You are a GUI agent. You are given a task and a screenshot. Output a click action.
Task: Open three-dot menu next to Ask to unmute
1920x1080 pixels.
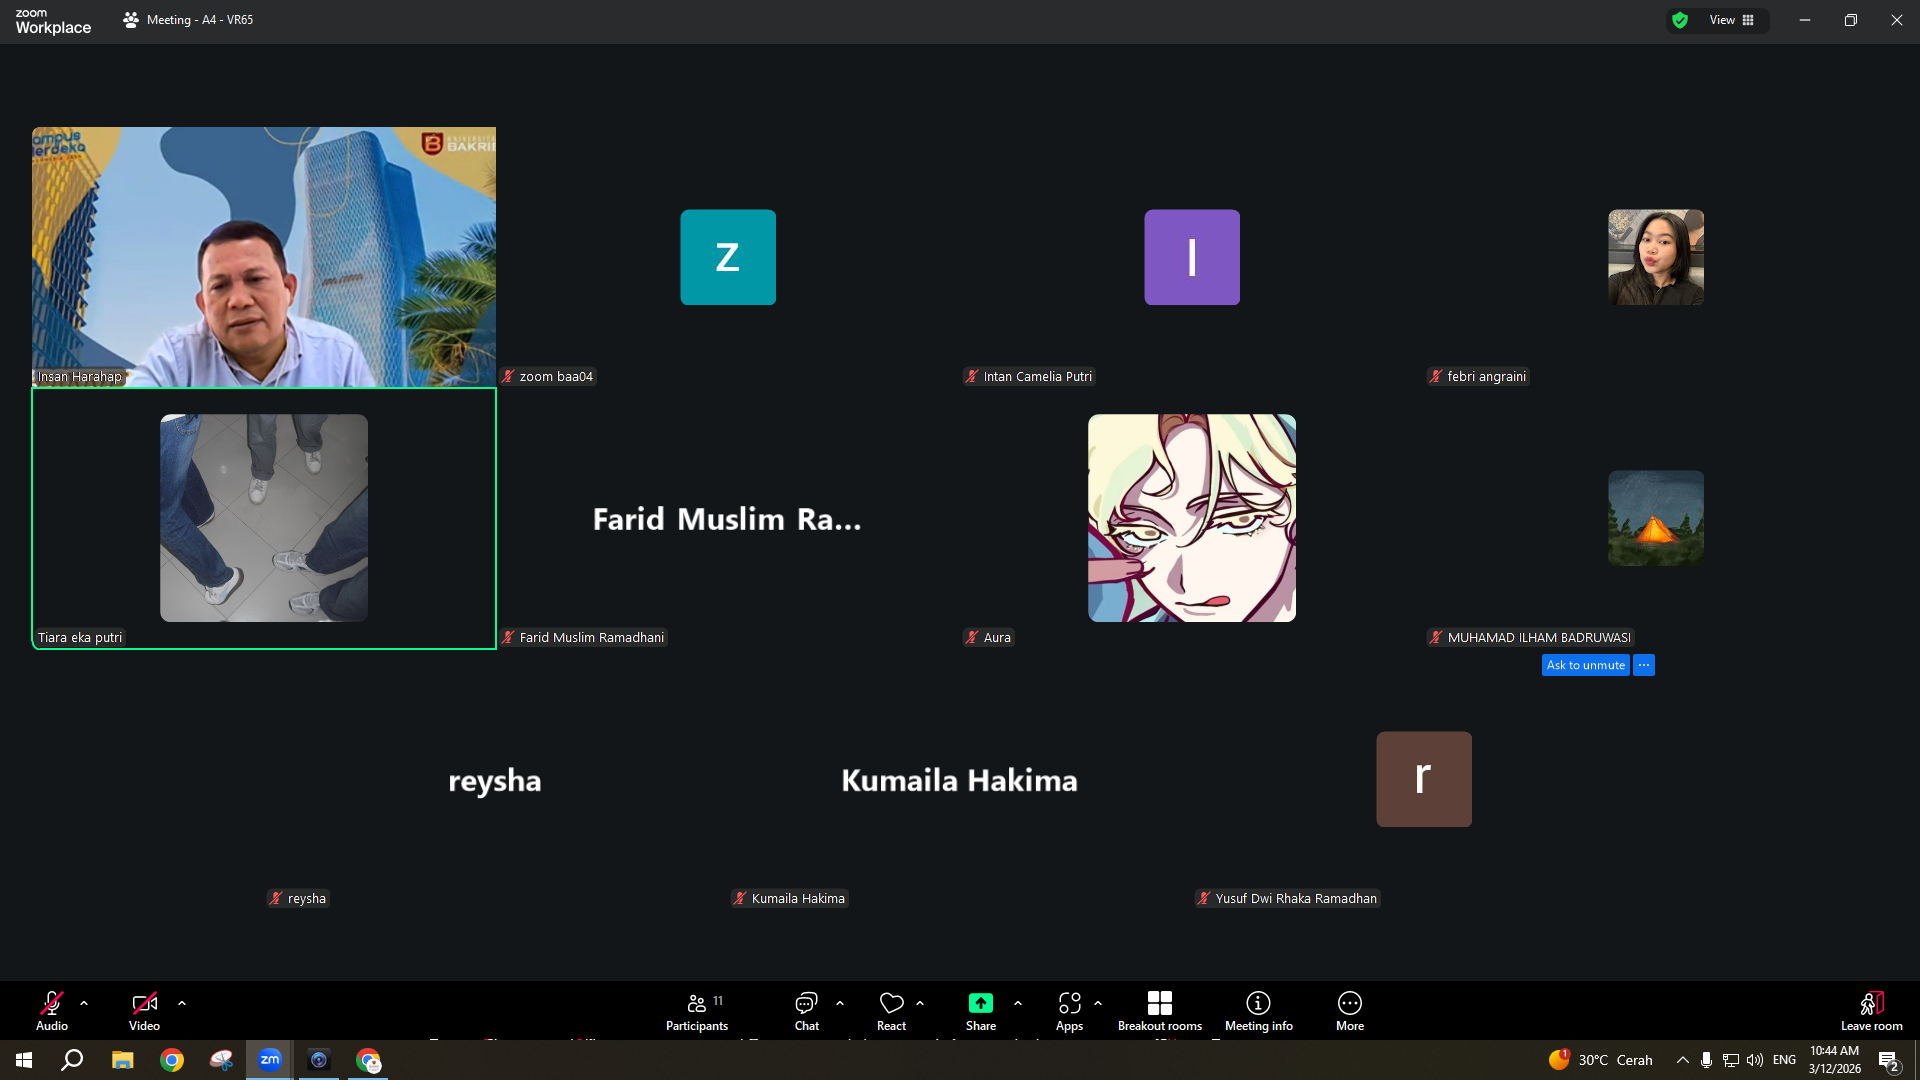tap(1644, 665)
